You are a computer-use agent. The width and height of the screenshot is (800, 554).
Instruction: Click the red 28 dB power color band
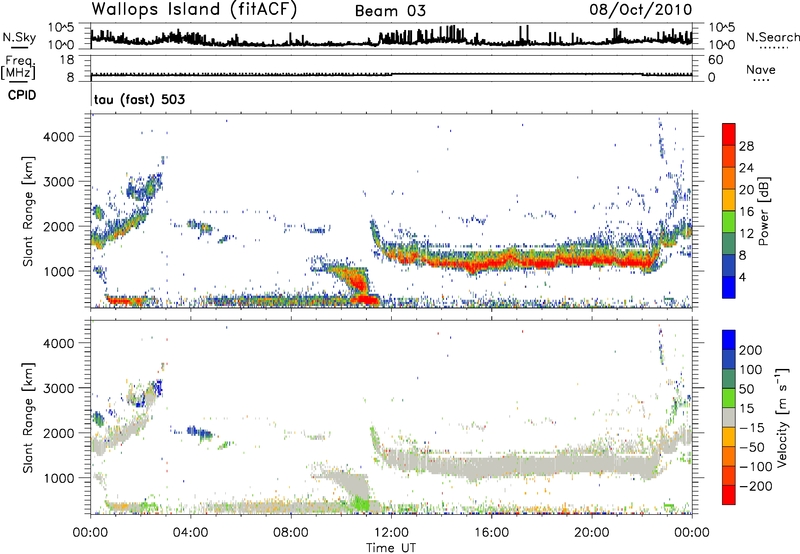[x=729, y=135]
